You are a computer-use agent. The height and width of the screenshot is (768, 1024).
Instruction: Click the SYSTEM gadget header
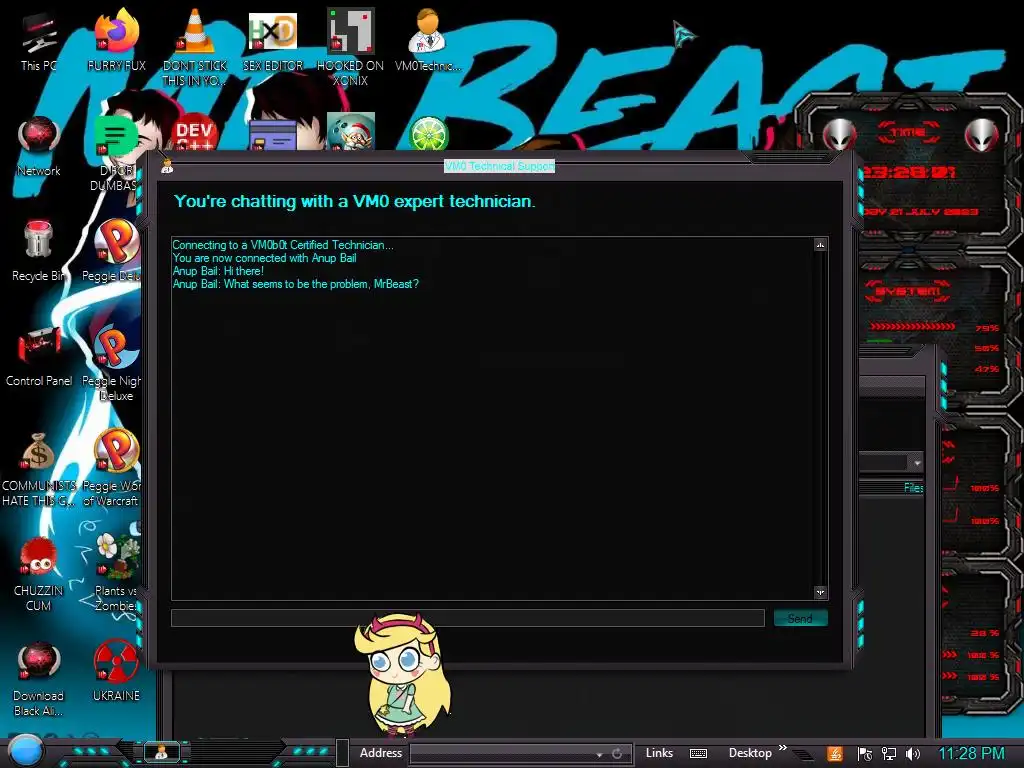click(908, 291)
